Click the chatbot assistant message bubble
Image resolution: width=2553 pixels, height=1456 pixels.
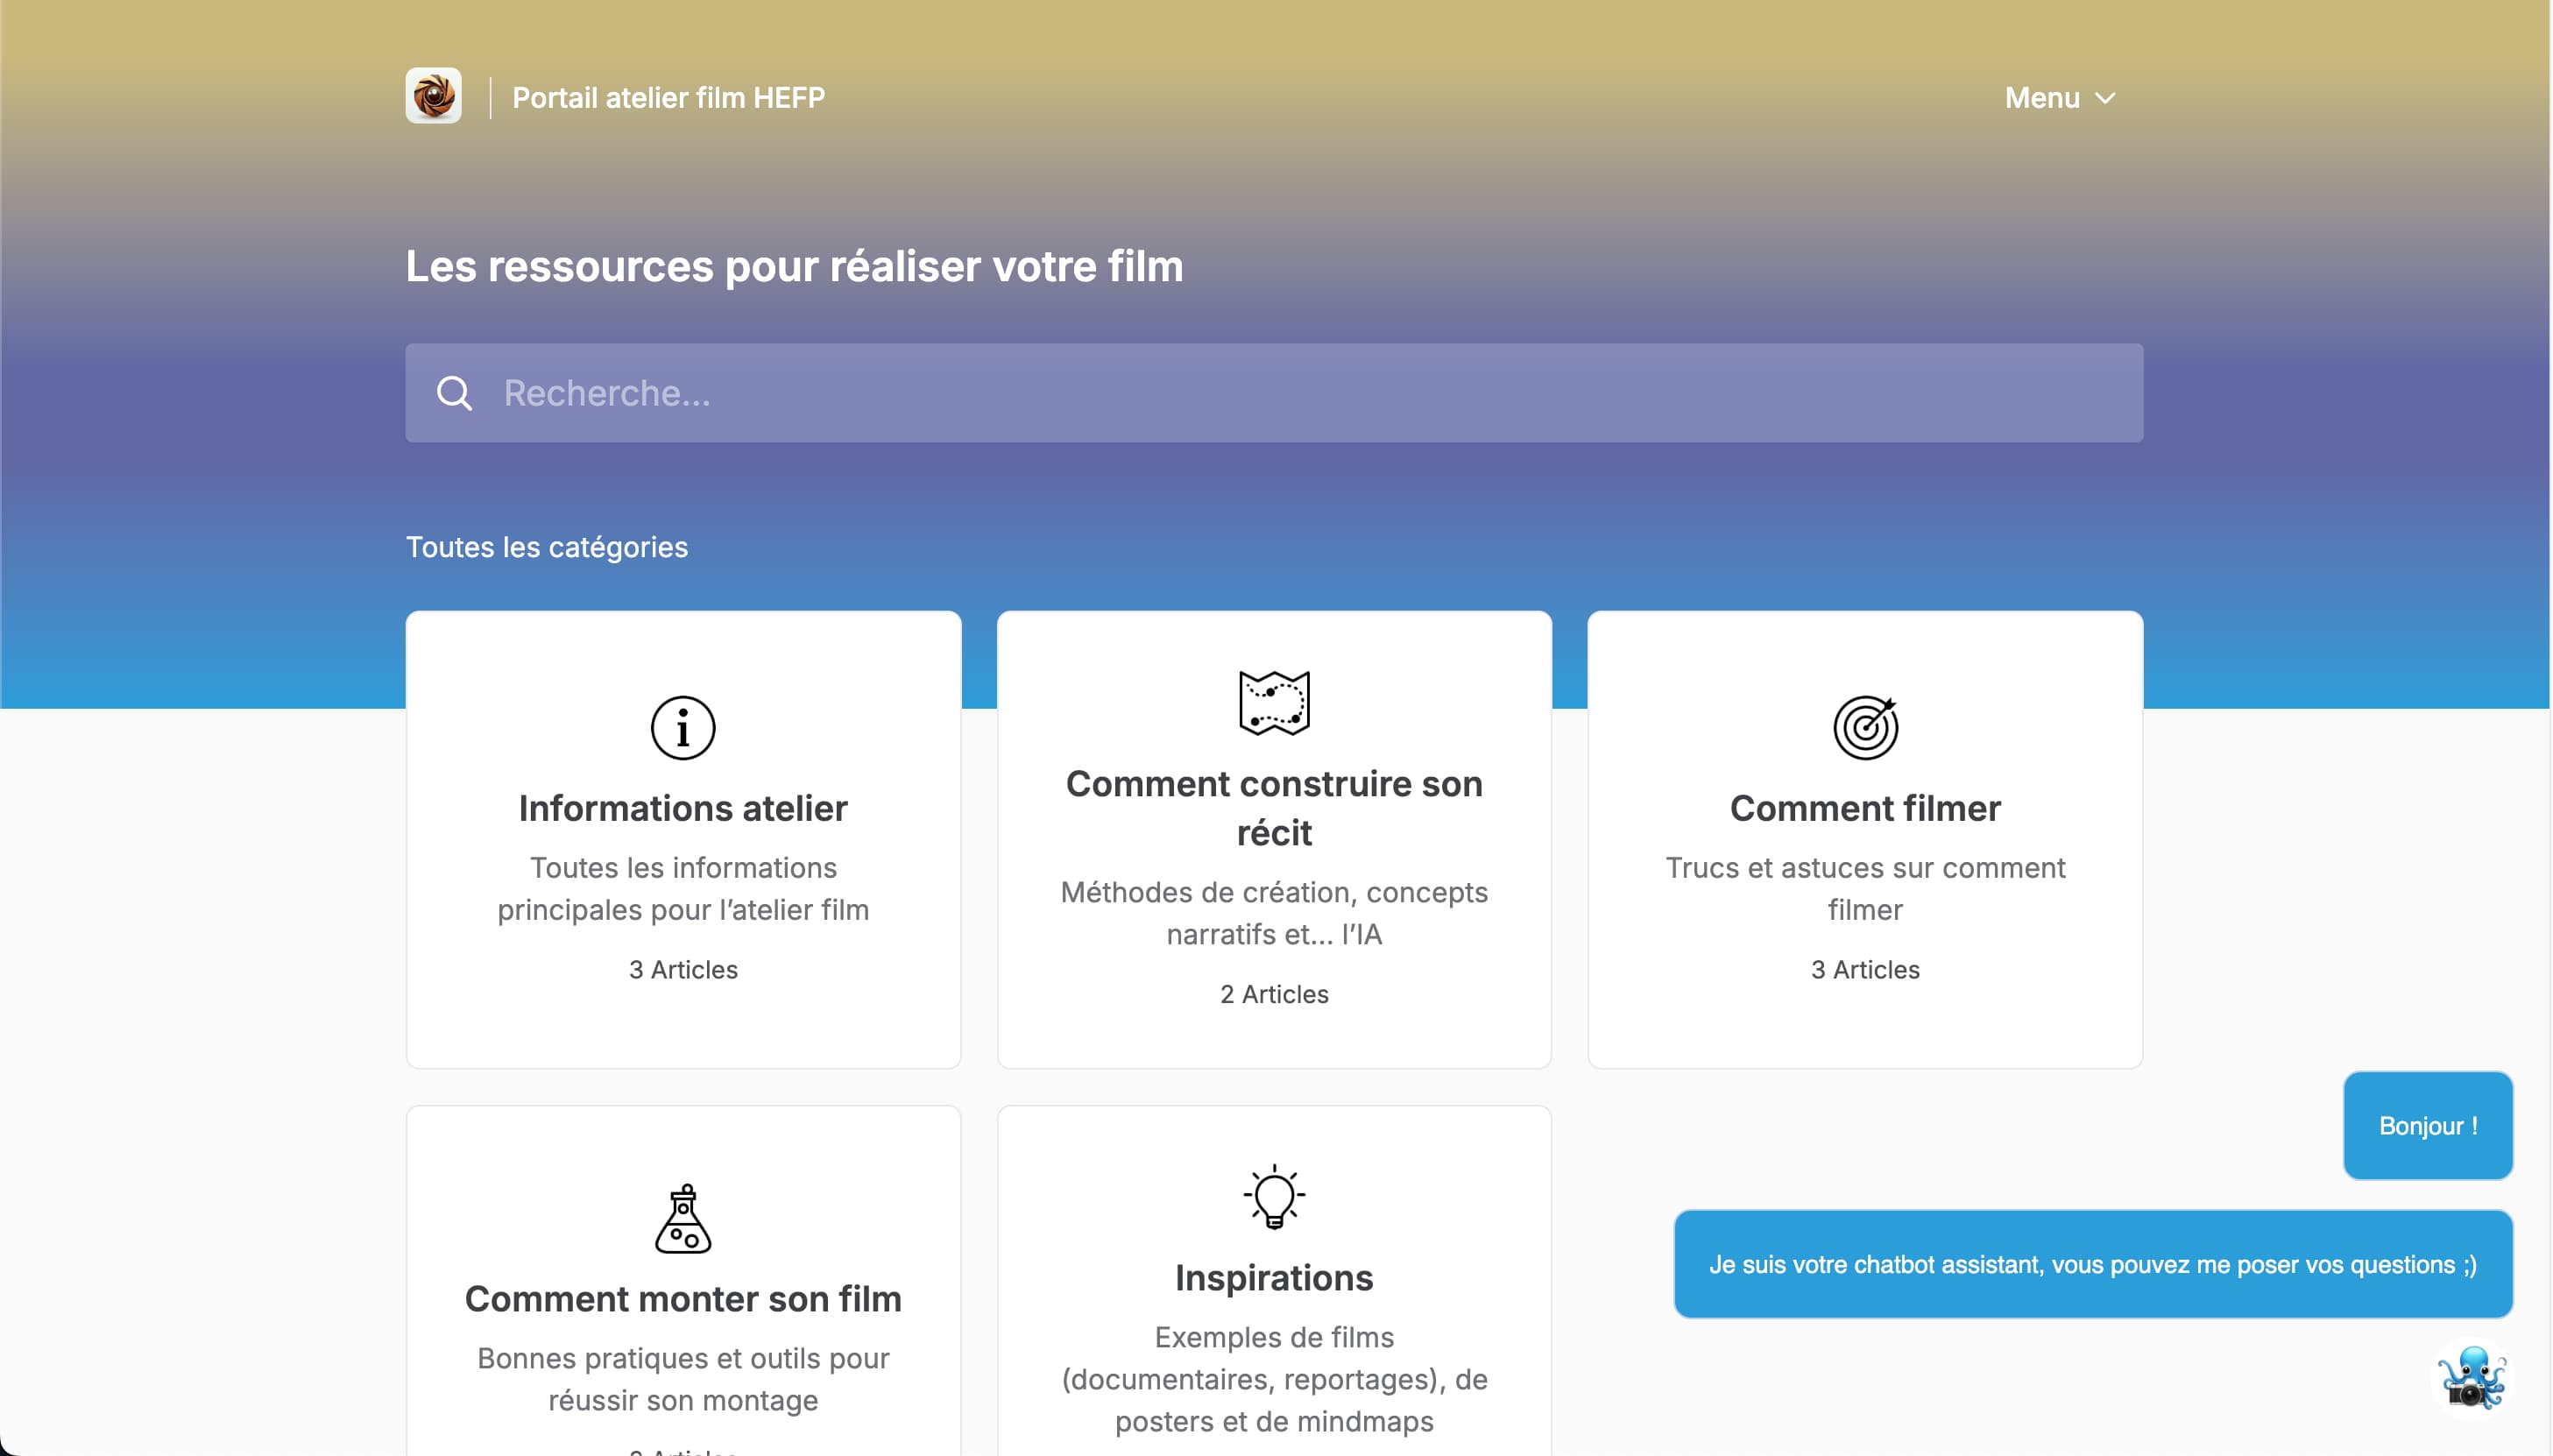(2092, 1264)
